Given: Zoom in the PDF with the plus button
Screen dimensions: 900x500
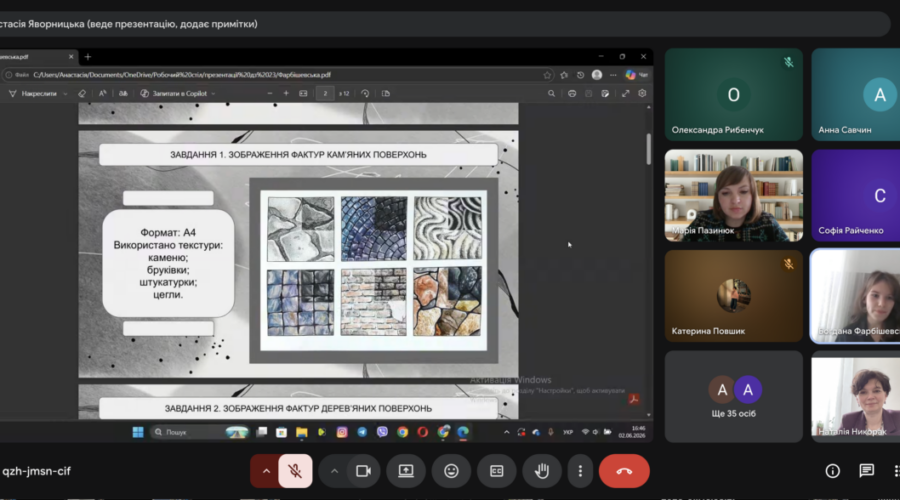Looking at the screenshot, I should point(286,94).
